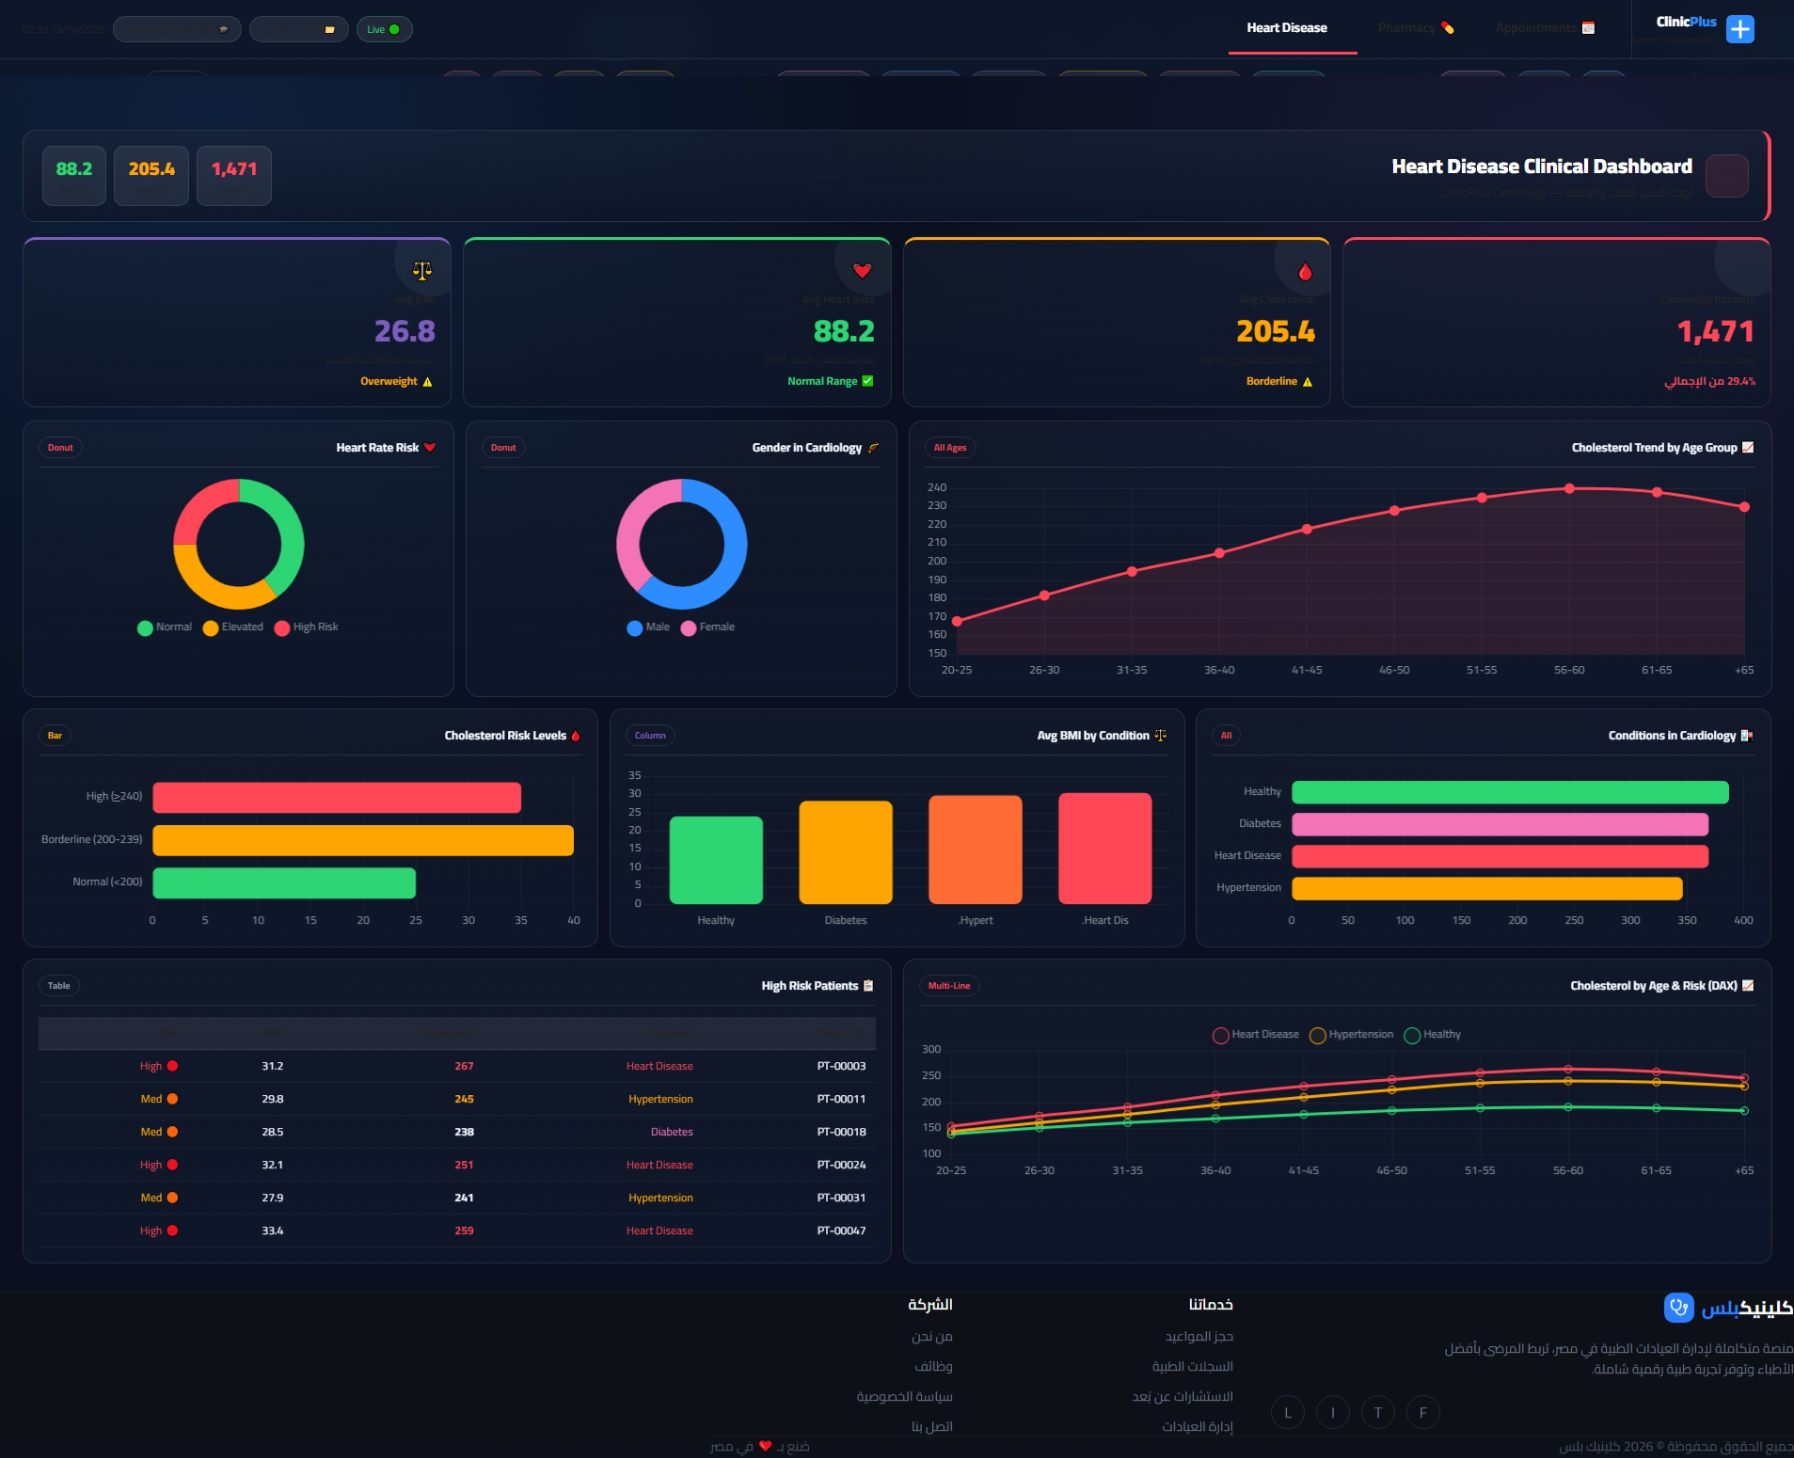Click the High Risk red legend swatch
This screenshot has height=1458, width=1794.
click(x=282, y=628)
